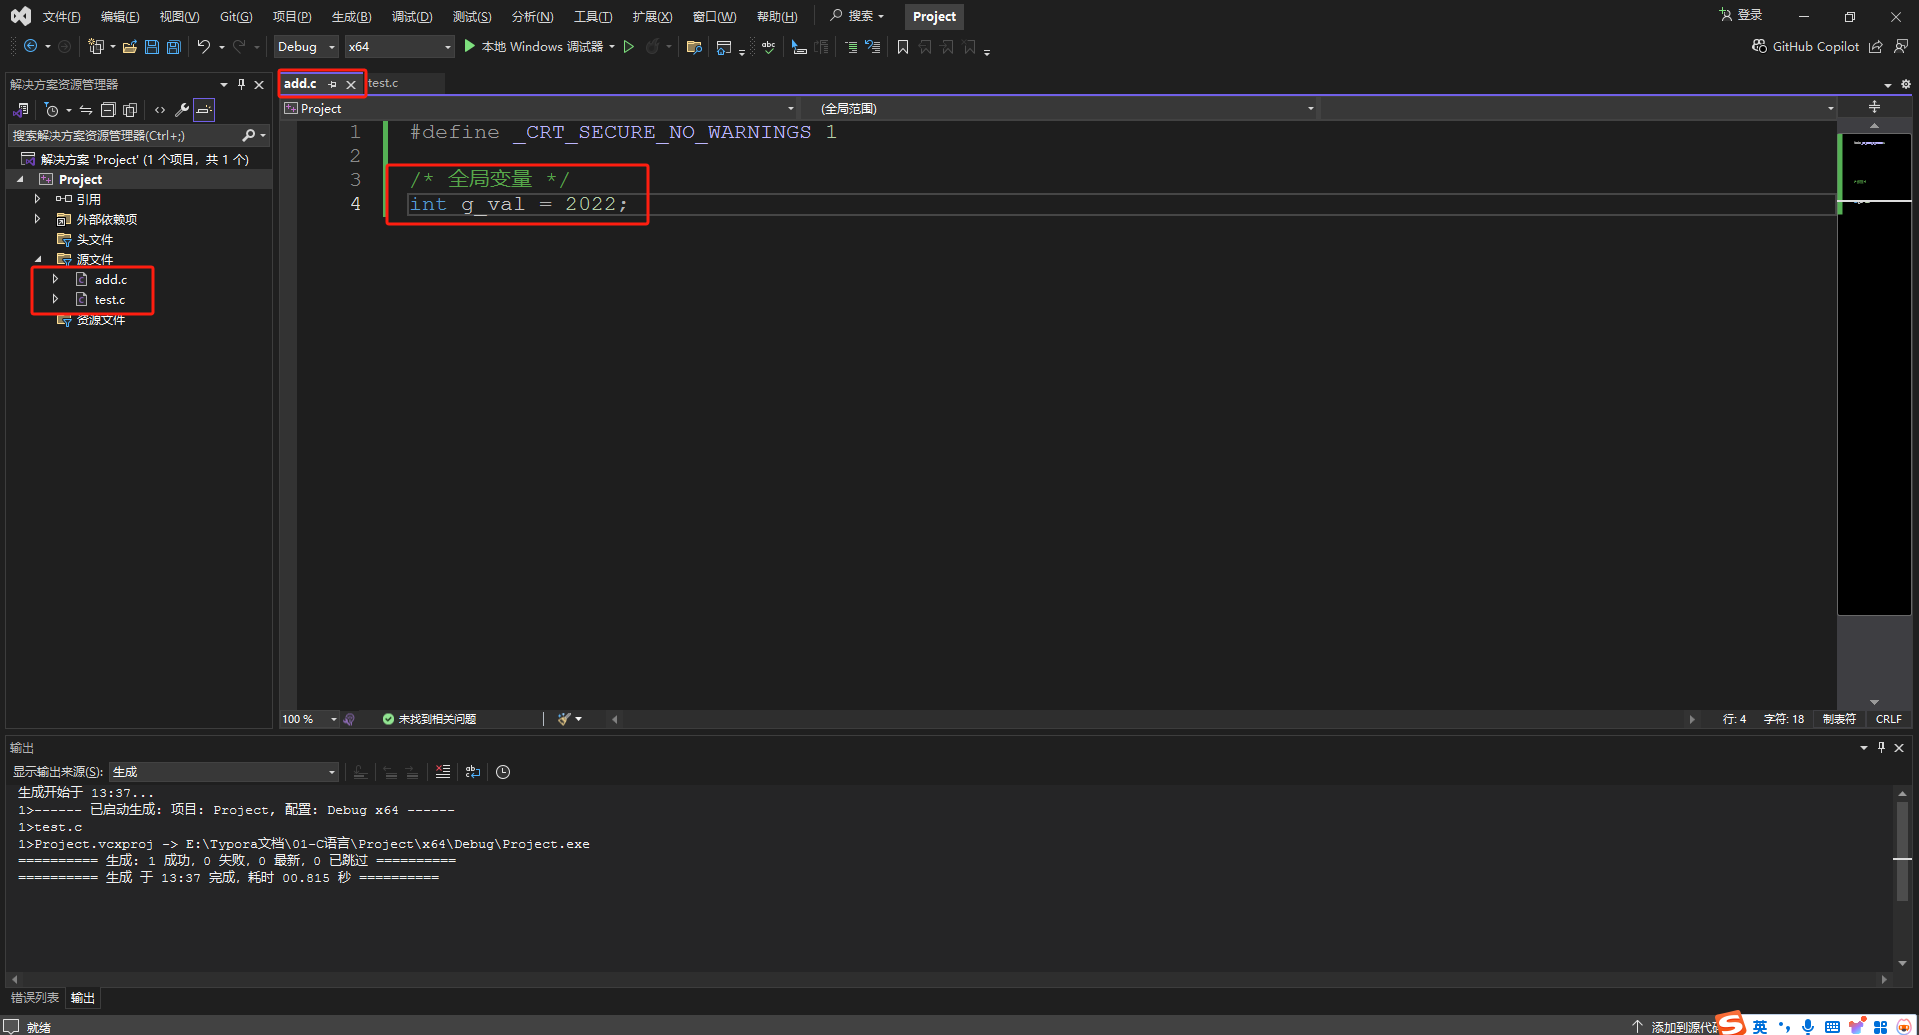This screenshot has height=1035, width=1919.
Task: Click the CRLF line ending indicator
Action: pyautogui.click(x=1889, y=719)
